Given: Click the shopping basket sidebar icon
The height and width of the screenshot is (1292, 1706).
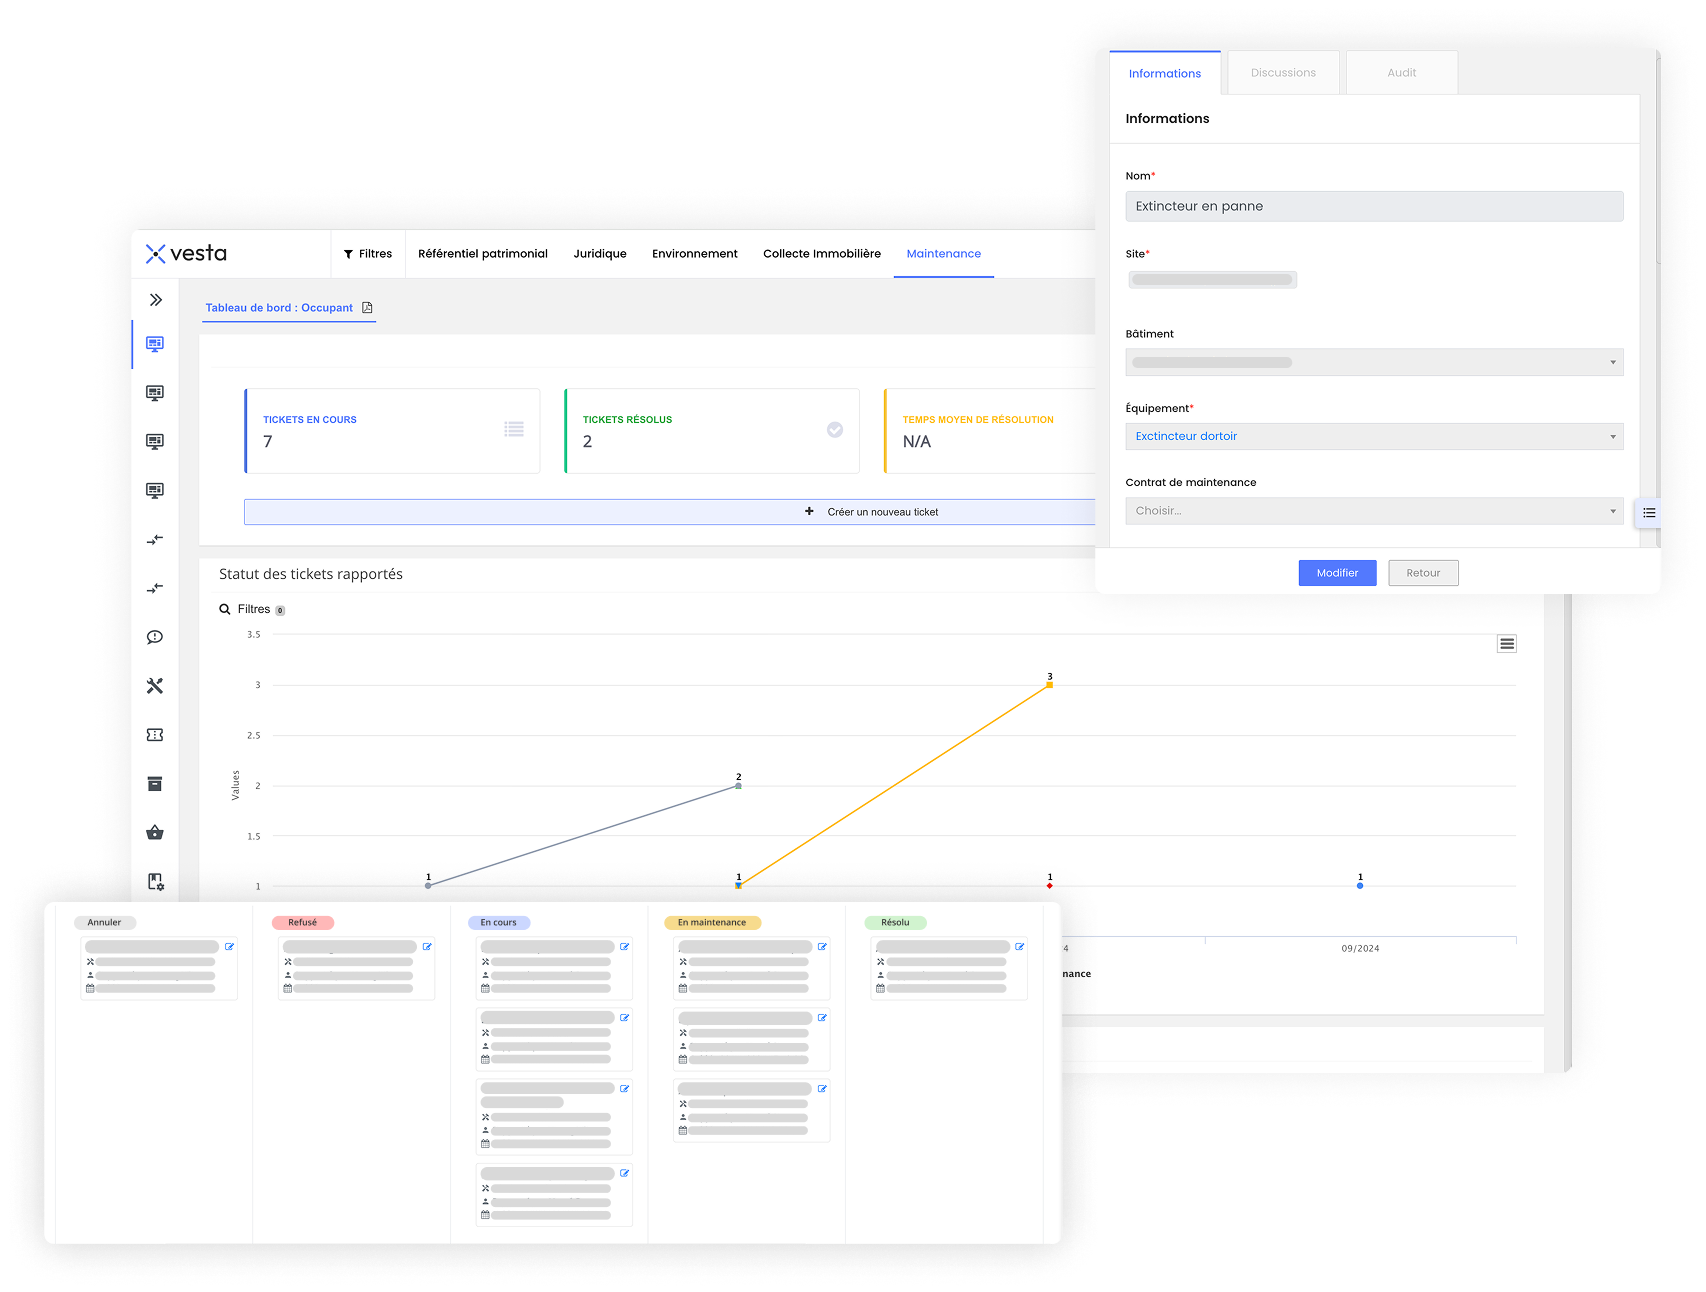Looking at the screenshot, I should 155,833.
